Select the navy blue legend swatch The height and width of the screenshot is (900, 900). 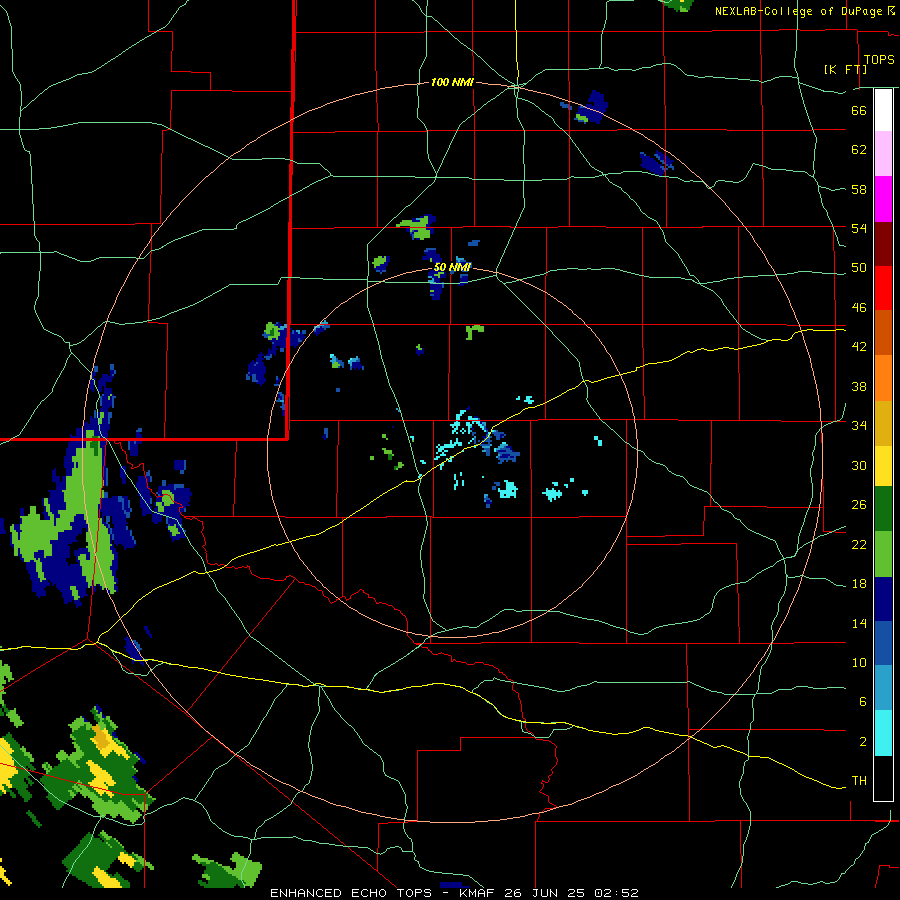tap(883, 599)
